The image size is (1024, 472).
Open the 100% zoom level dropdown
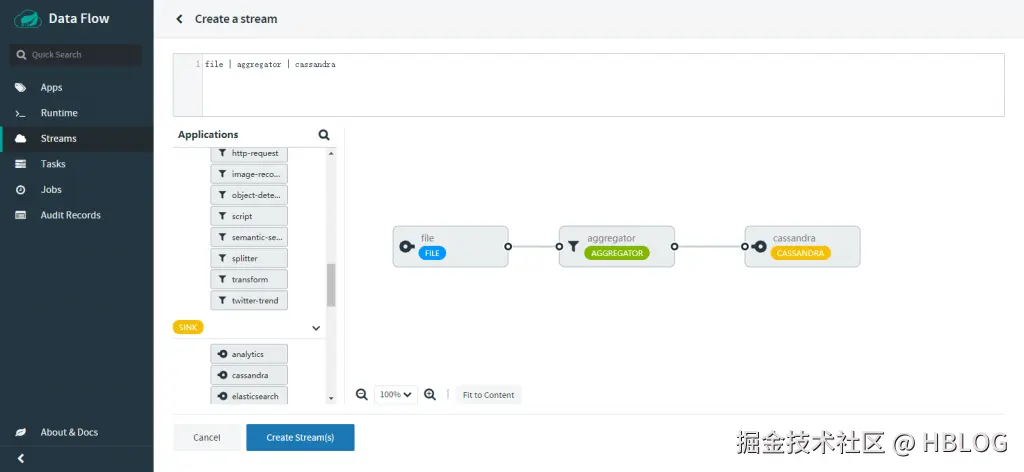point(396,394)
